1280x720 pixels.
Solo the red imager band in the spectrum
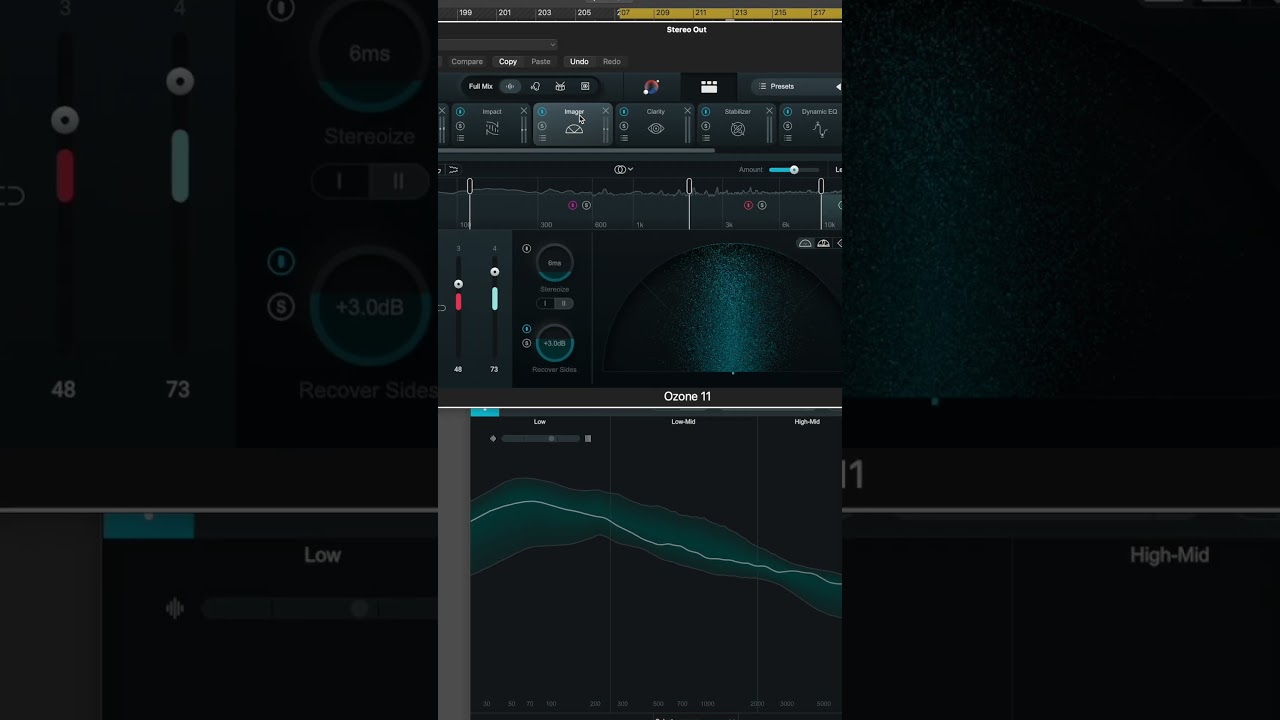click(x=762, y=205)
